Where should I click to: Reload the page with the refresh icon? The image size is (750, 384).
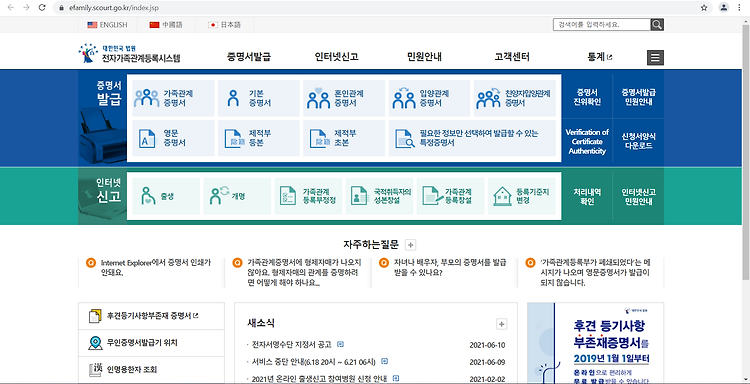click(42, 8)
